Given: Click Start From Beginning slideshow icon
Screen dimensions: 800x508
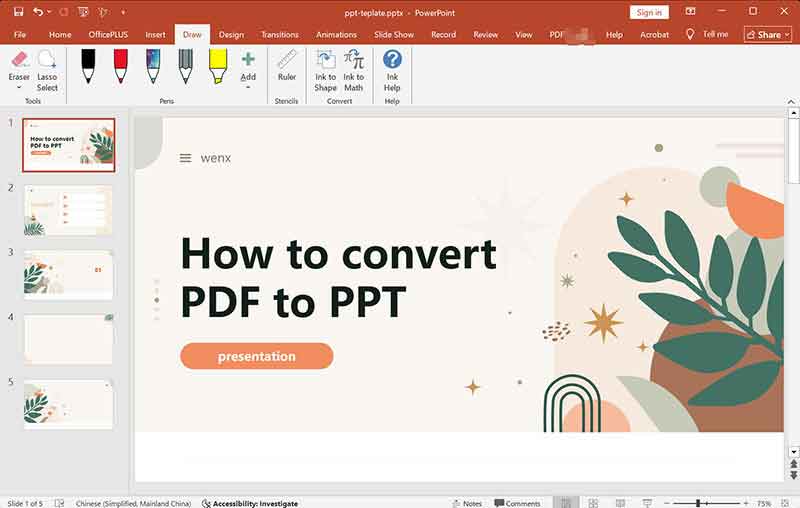Looking at the screenshot, I should [83, 12].
